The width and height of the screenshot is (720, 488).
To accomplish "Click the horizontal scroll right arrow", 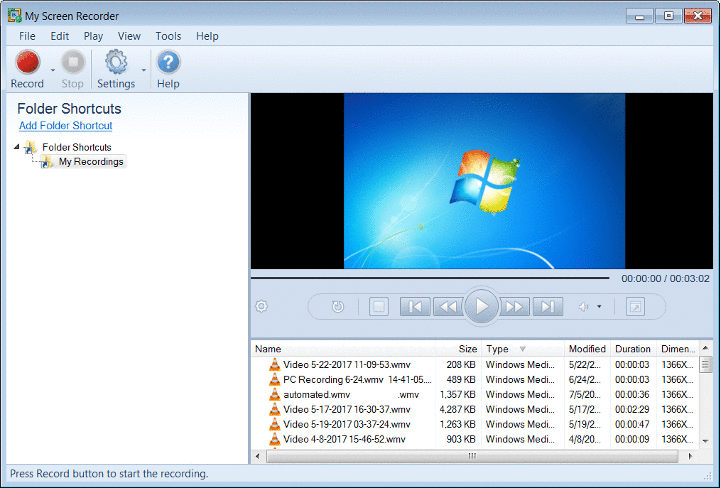I will pyautogui.click(x=690, y=456).
